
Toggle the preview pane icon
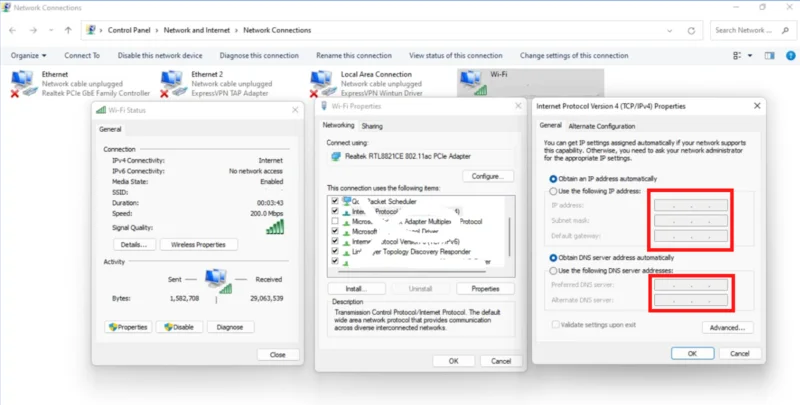(x=770, y=55)
